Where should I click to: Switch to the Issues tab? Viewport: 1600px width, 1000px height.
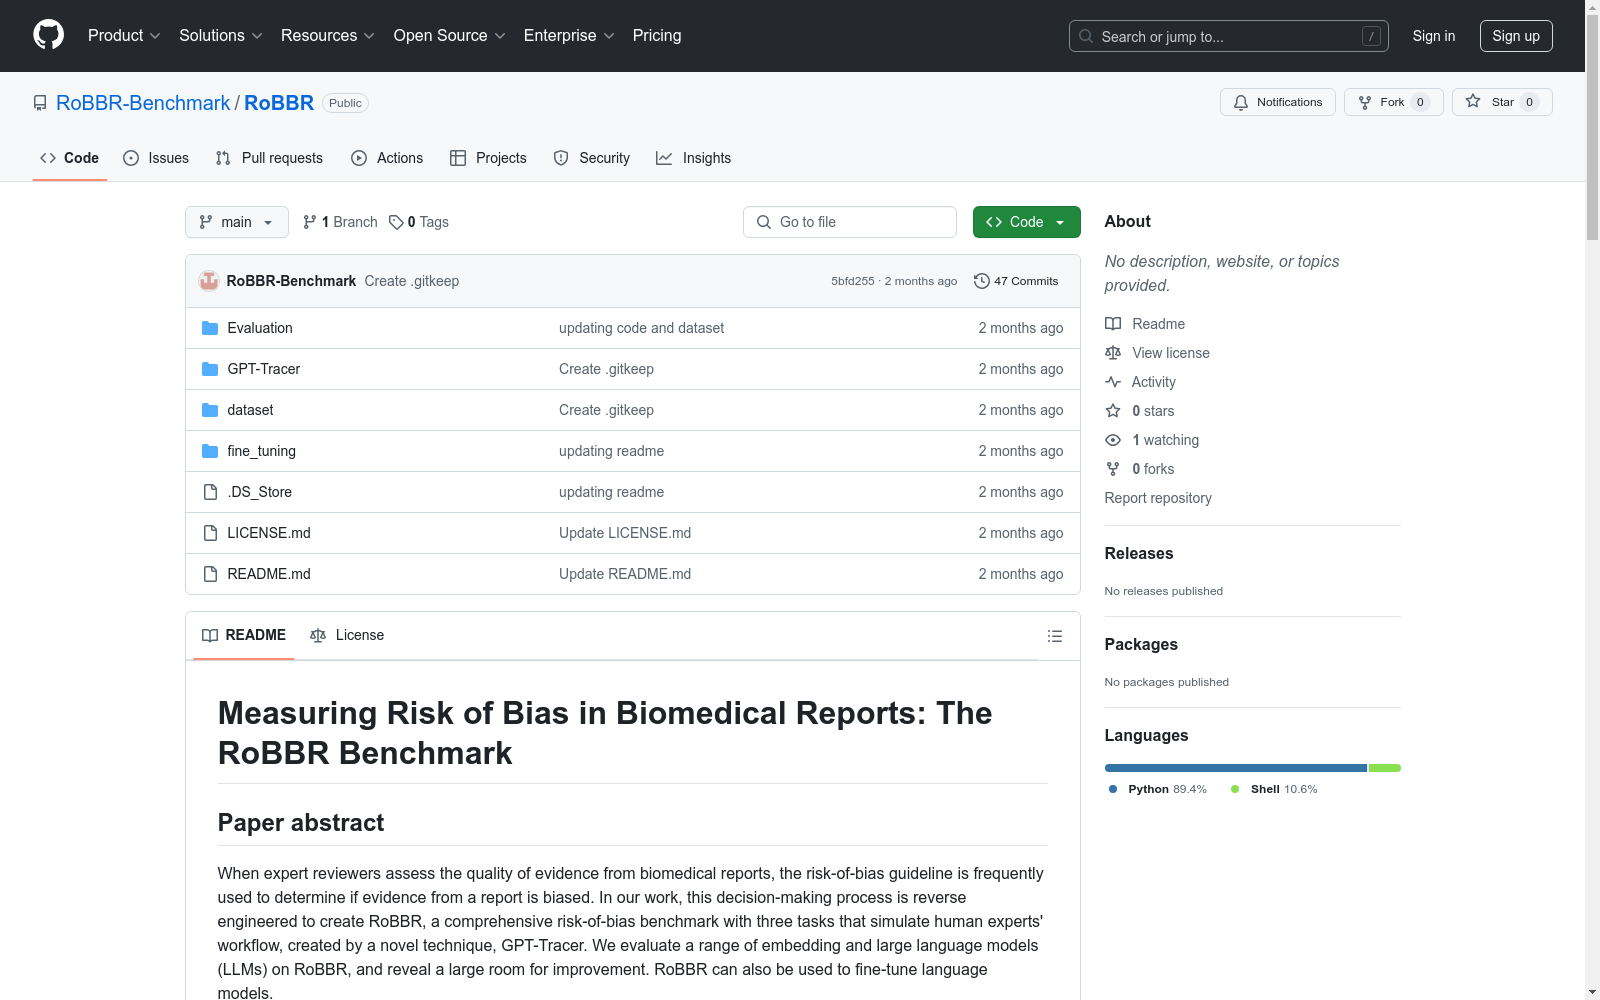(x=156, y=158)
